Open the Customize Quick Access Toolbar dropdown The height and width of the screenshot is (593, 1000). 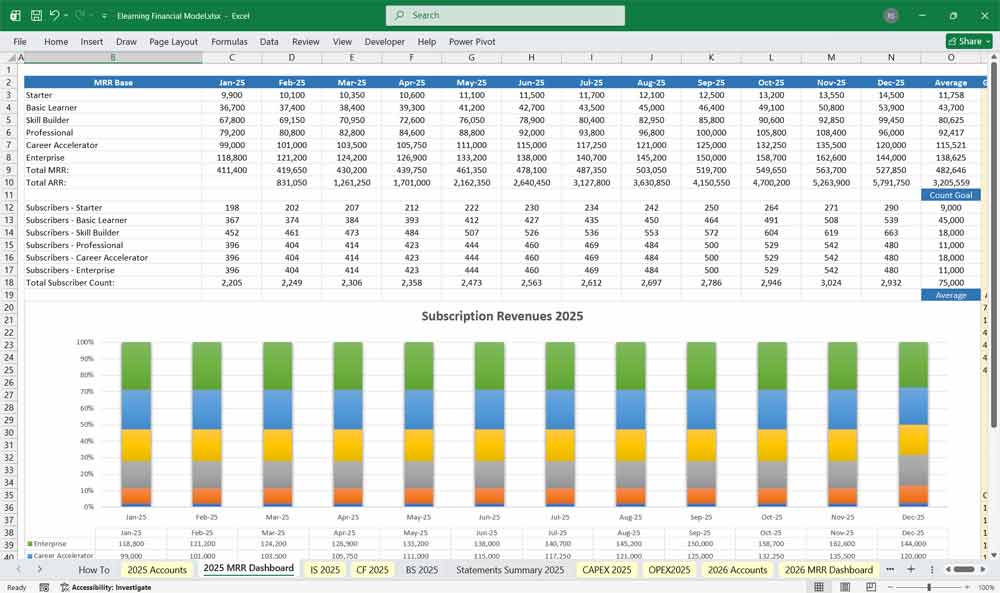tap(104, 15)
